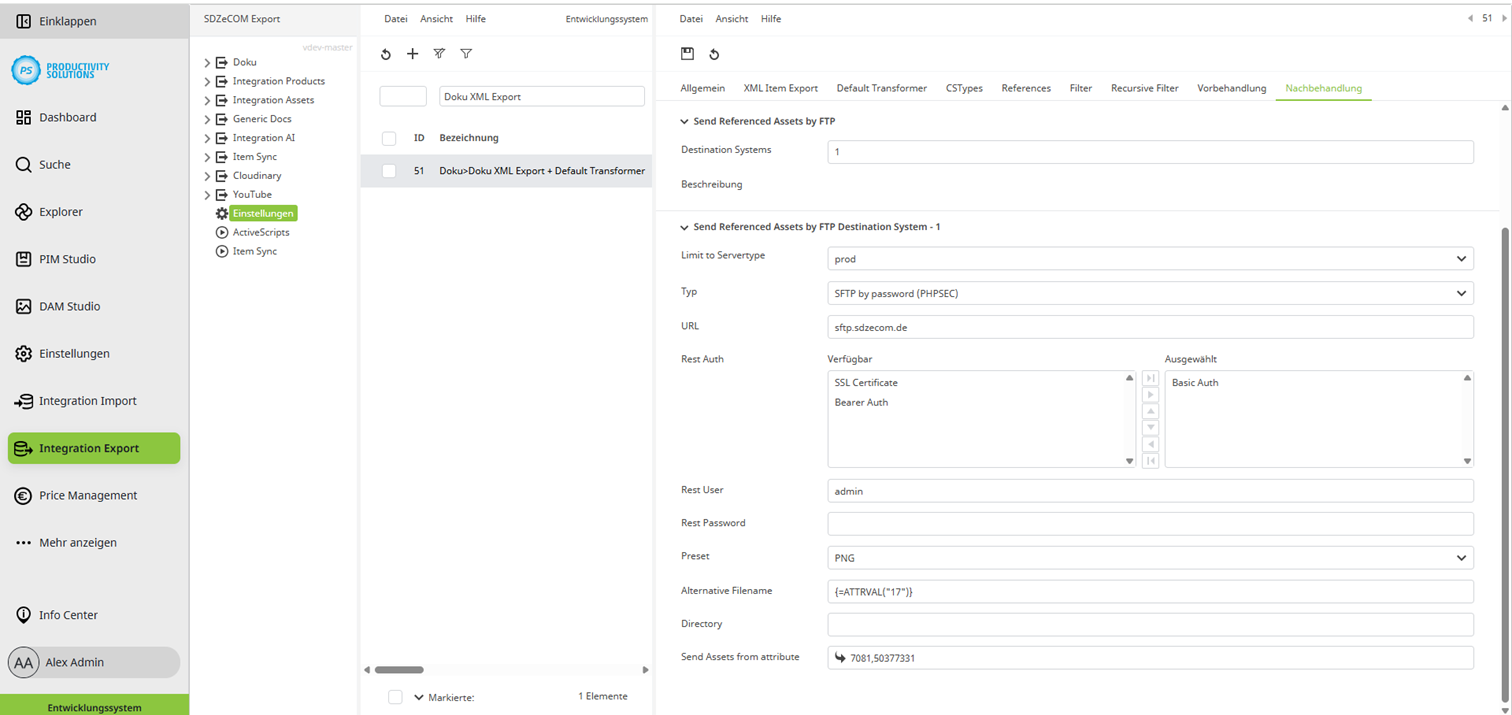Check the checkbox for row ID 51
Image resolution: width=1512 pixels, height=715 pixels.
point(388,171)
